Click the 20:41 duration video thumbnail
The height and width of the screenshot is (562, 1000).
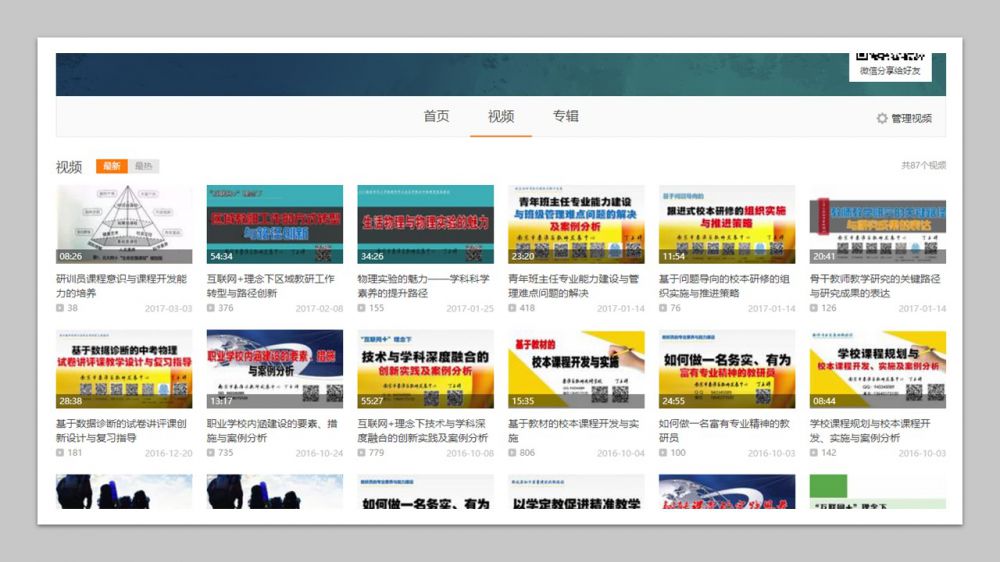click(x=877, y=224)
